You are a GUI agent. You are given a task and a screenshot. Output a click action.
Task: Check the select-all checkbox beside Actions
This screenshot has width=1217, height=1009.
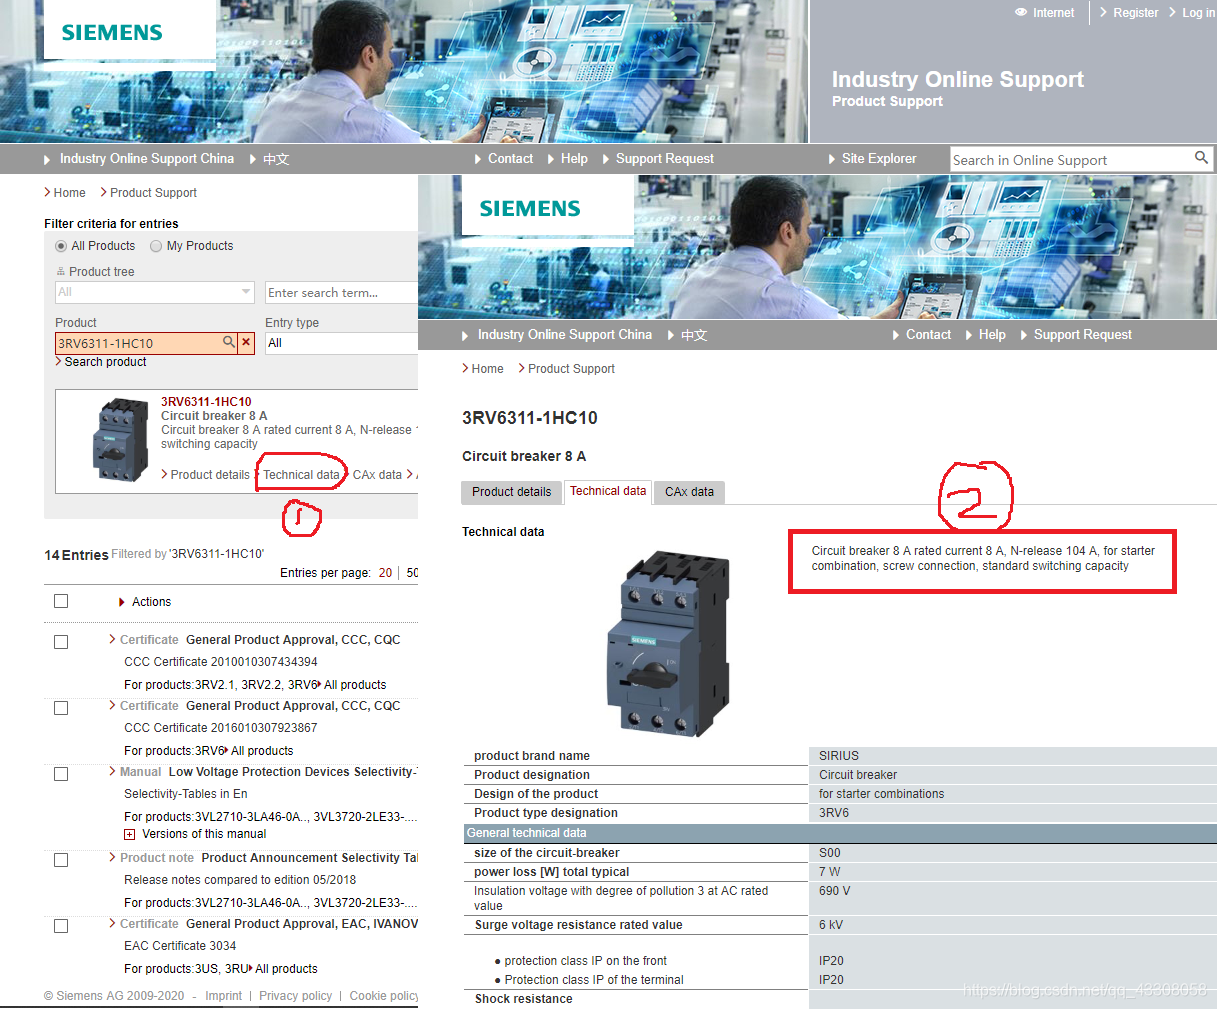click(61, 601)
